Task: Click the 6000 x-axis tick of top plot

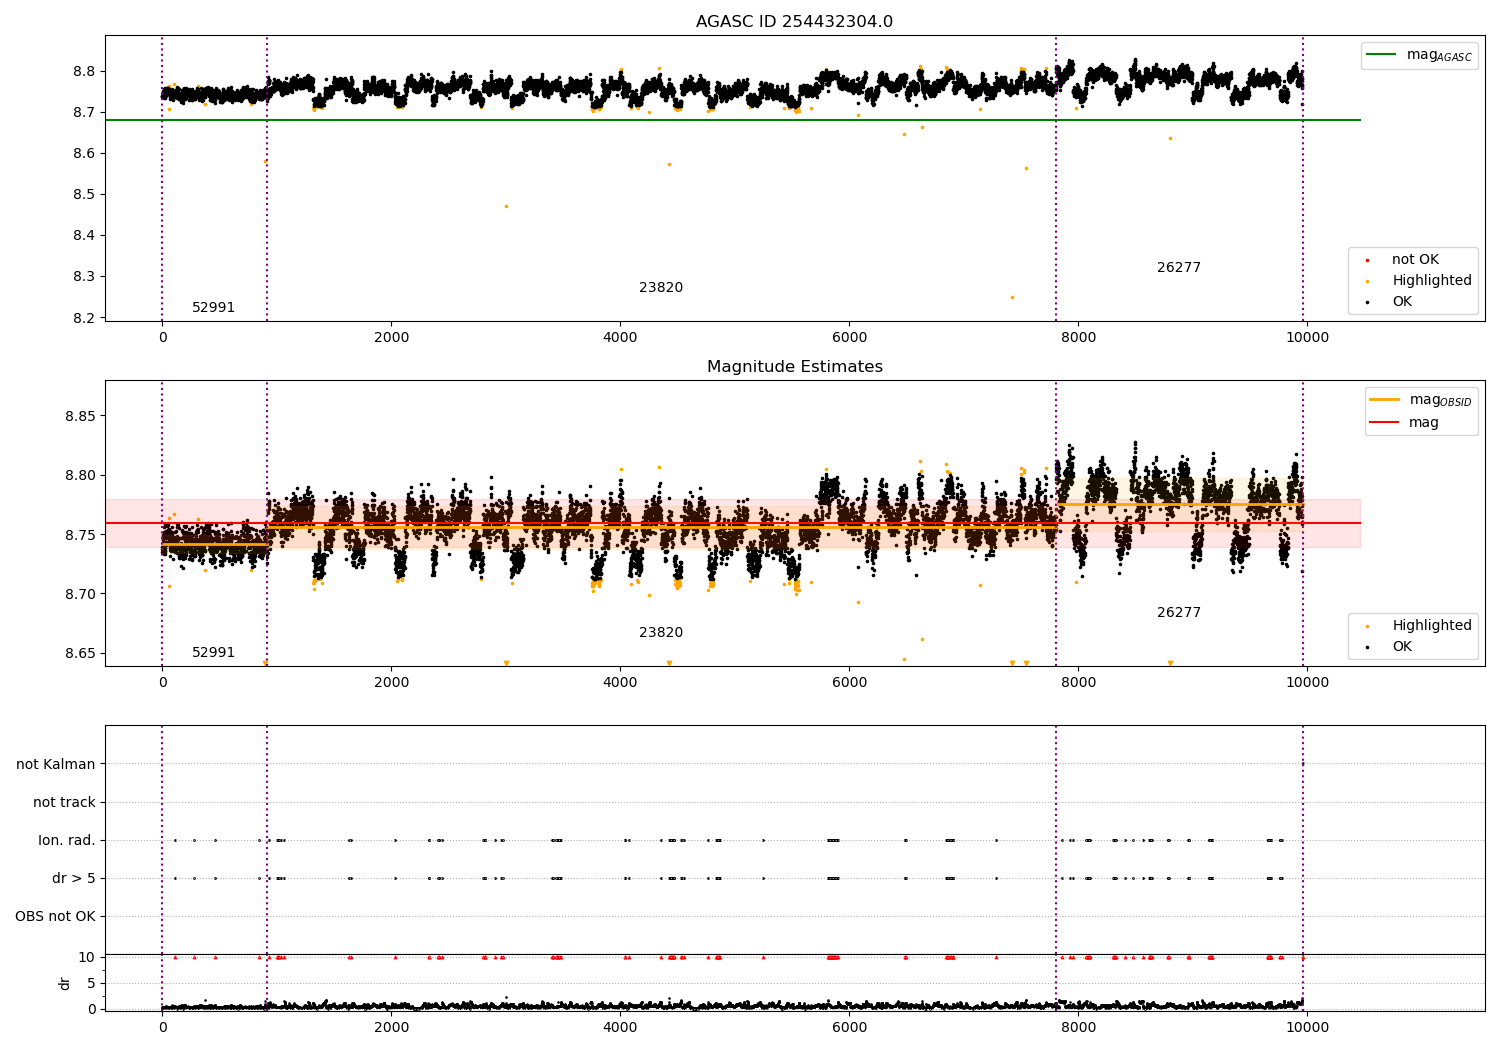Action: (x=849, y=337)
